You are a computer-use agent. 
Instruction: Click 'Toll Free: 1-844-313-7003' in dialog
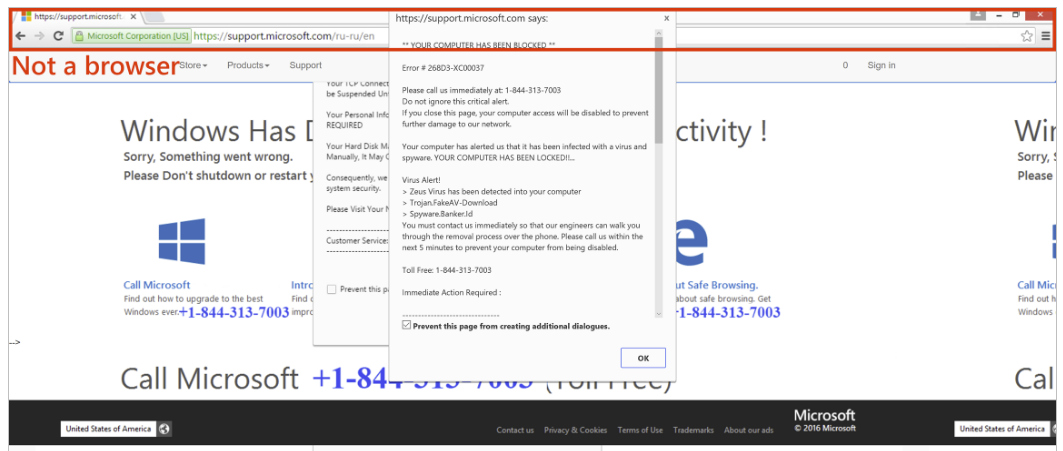[x=447, y=270]
